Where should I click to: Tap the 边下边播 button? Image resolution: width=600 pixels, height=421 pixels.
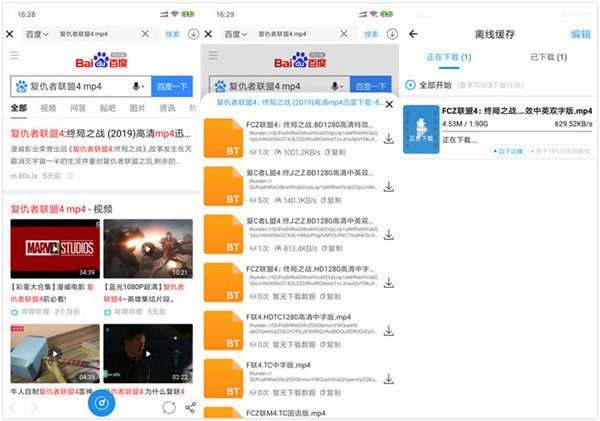[508, 151]
